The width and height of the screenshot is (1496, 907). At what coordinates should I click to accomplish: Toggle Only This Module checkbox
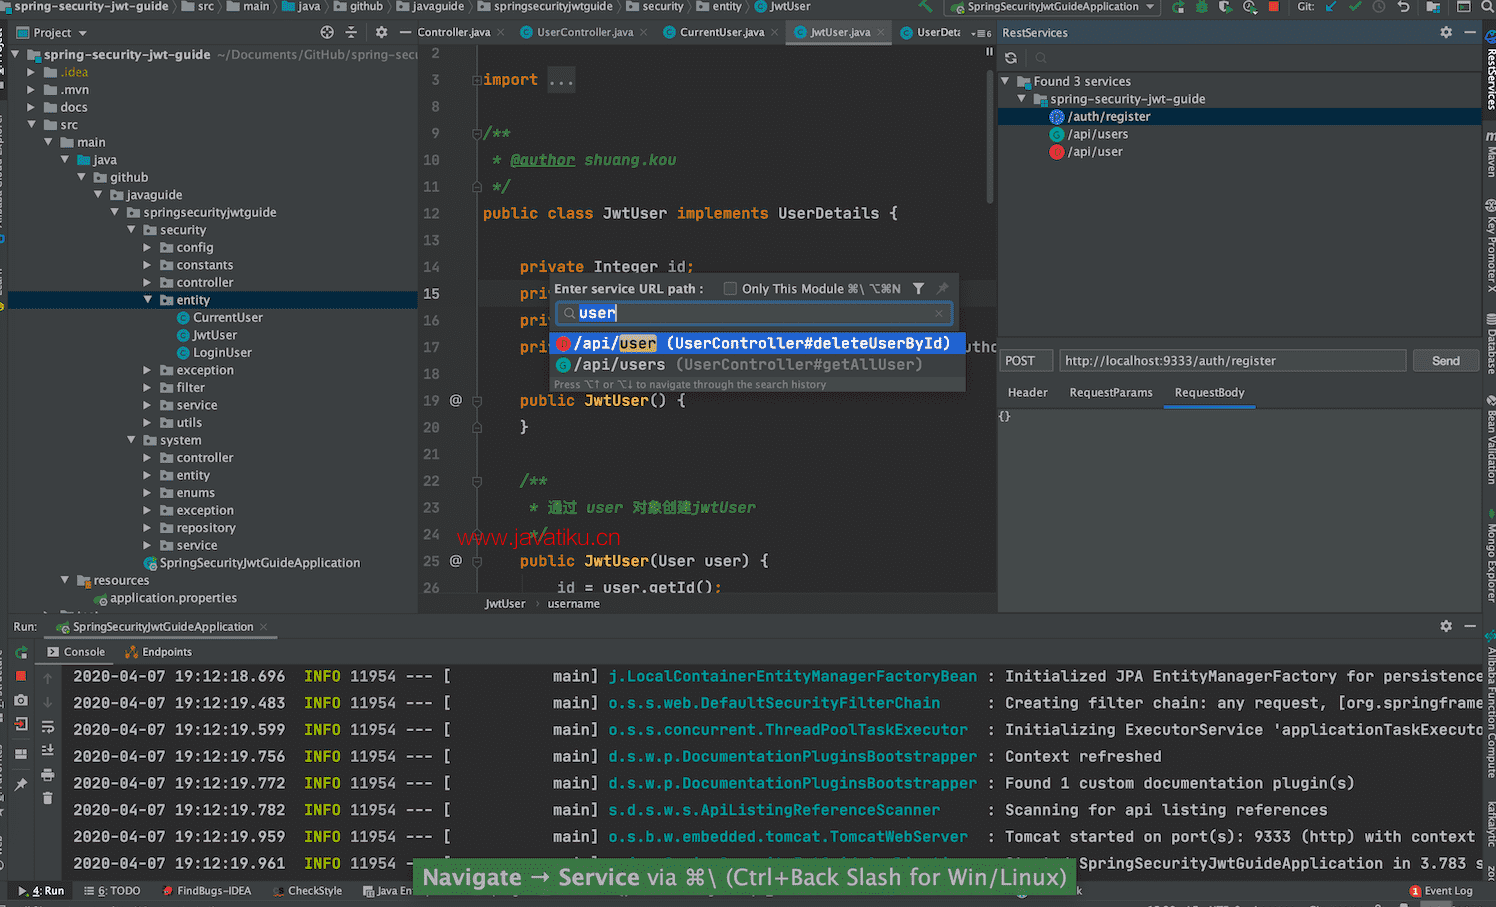730,289
